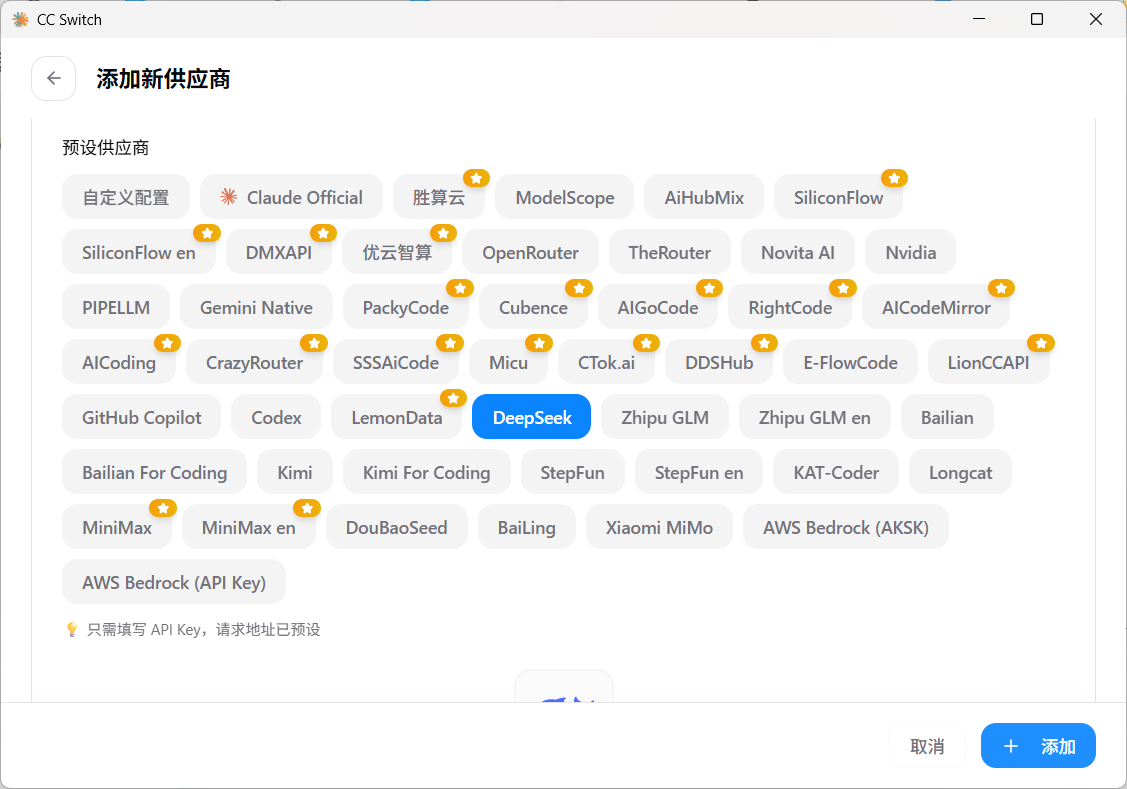Select the KAT-Coder preset
This screenshot has height=789, width=1127.
tap(836, 472)
